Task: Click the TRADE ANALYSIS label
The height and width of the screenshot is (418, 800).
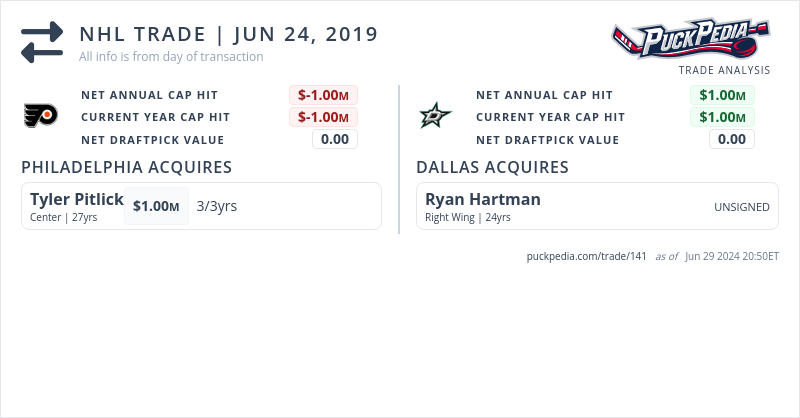Action: pyautogui.click(x=724, y=70)
